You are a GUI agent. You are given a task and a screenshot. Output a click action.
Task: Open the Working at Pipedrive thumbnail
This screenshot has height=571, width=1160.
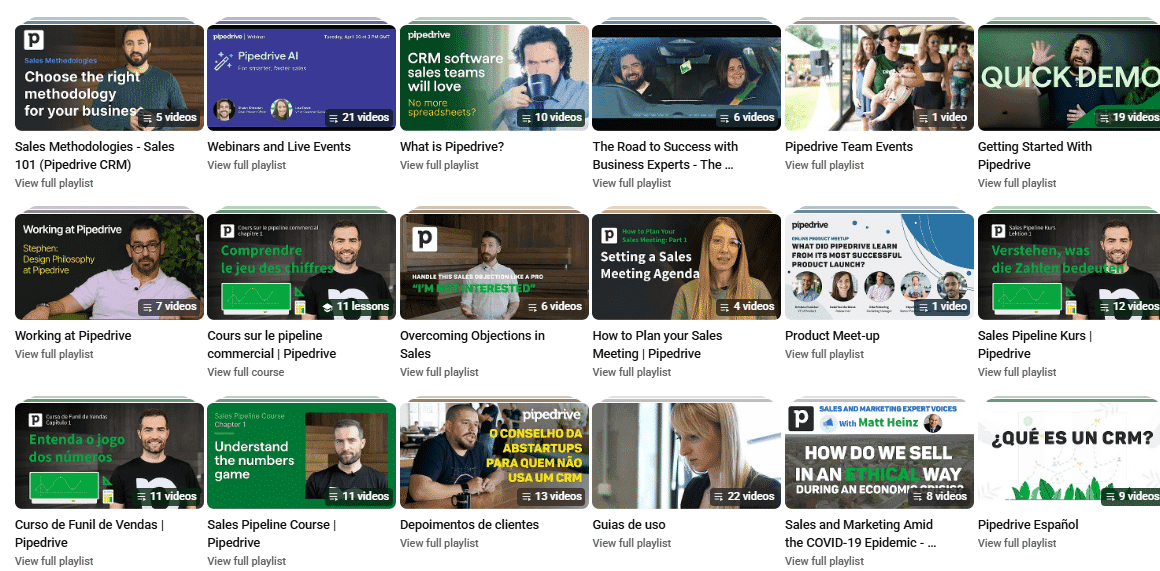(x=109, y=267)
